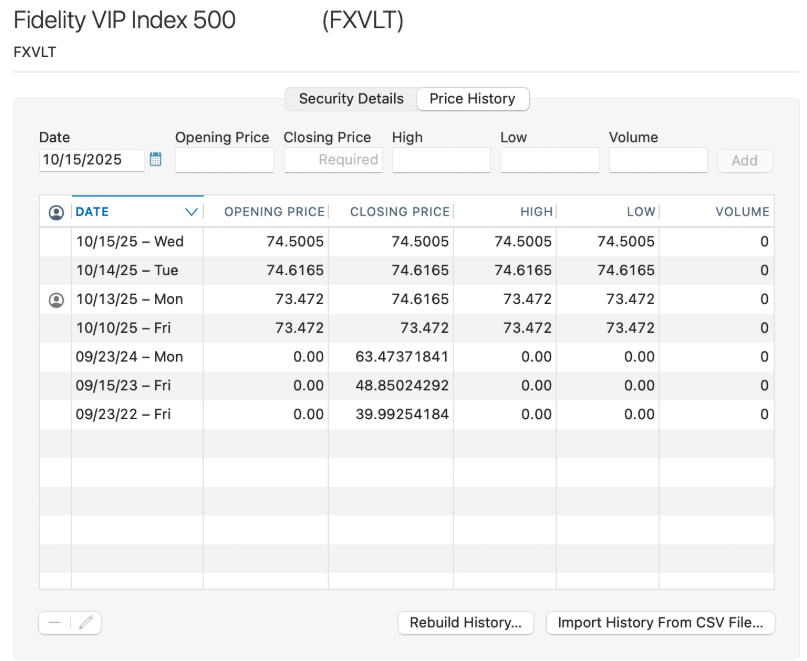Click opening price 74.5005 on 10/15/25 row
This screenshot has height=661, width=807.
coord(295,241)
